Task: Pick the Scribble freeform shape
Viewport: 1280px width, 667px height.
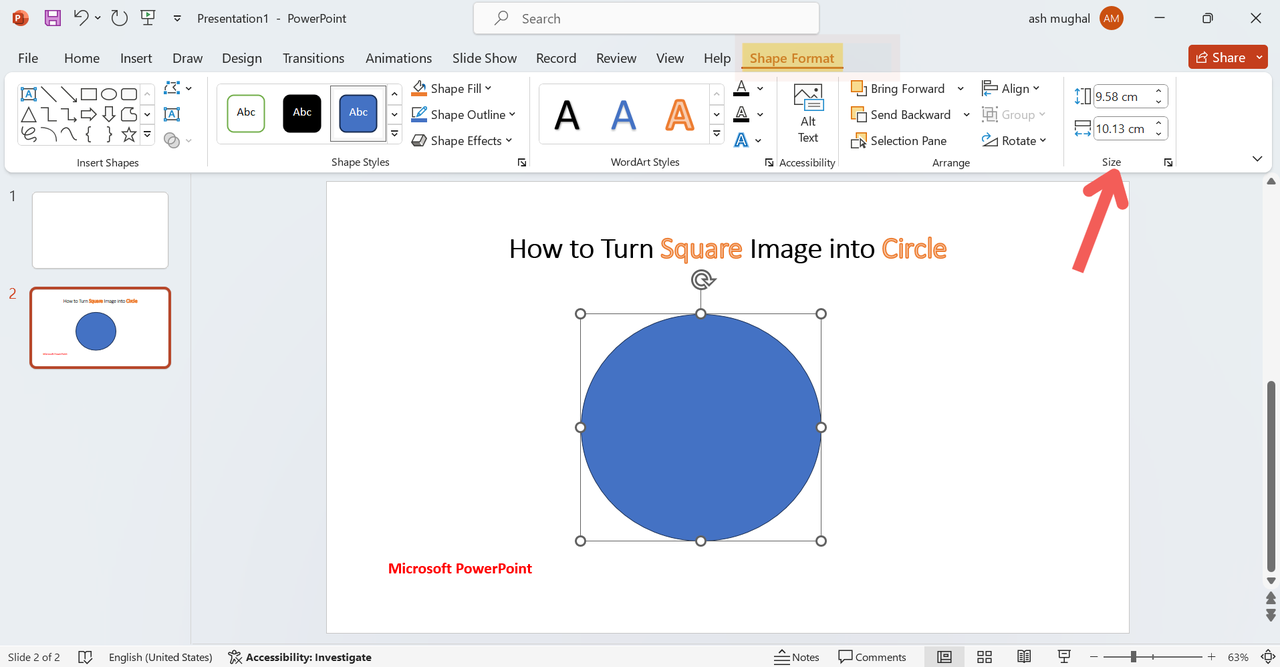Action: 29,134
